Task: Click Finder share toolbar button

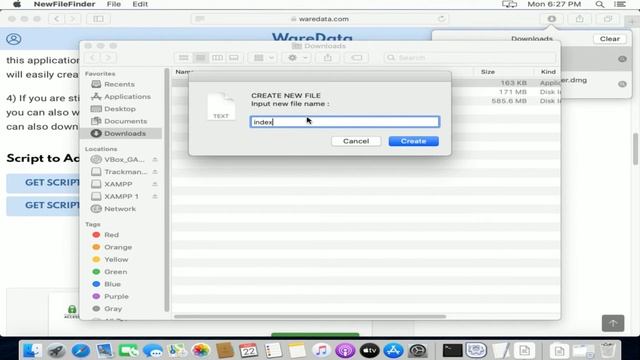Action: tap(328, 58)
